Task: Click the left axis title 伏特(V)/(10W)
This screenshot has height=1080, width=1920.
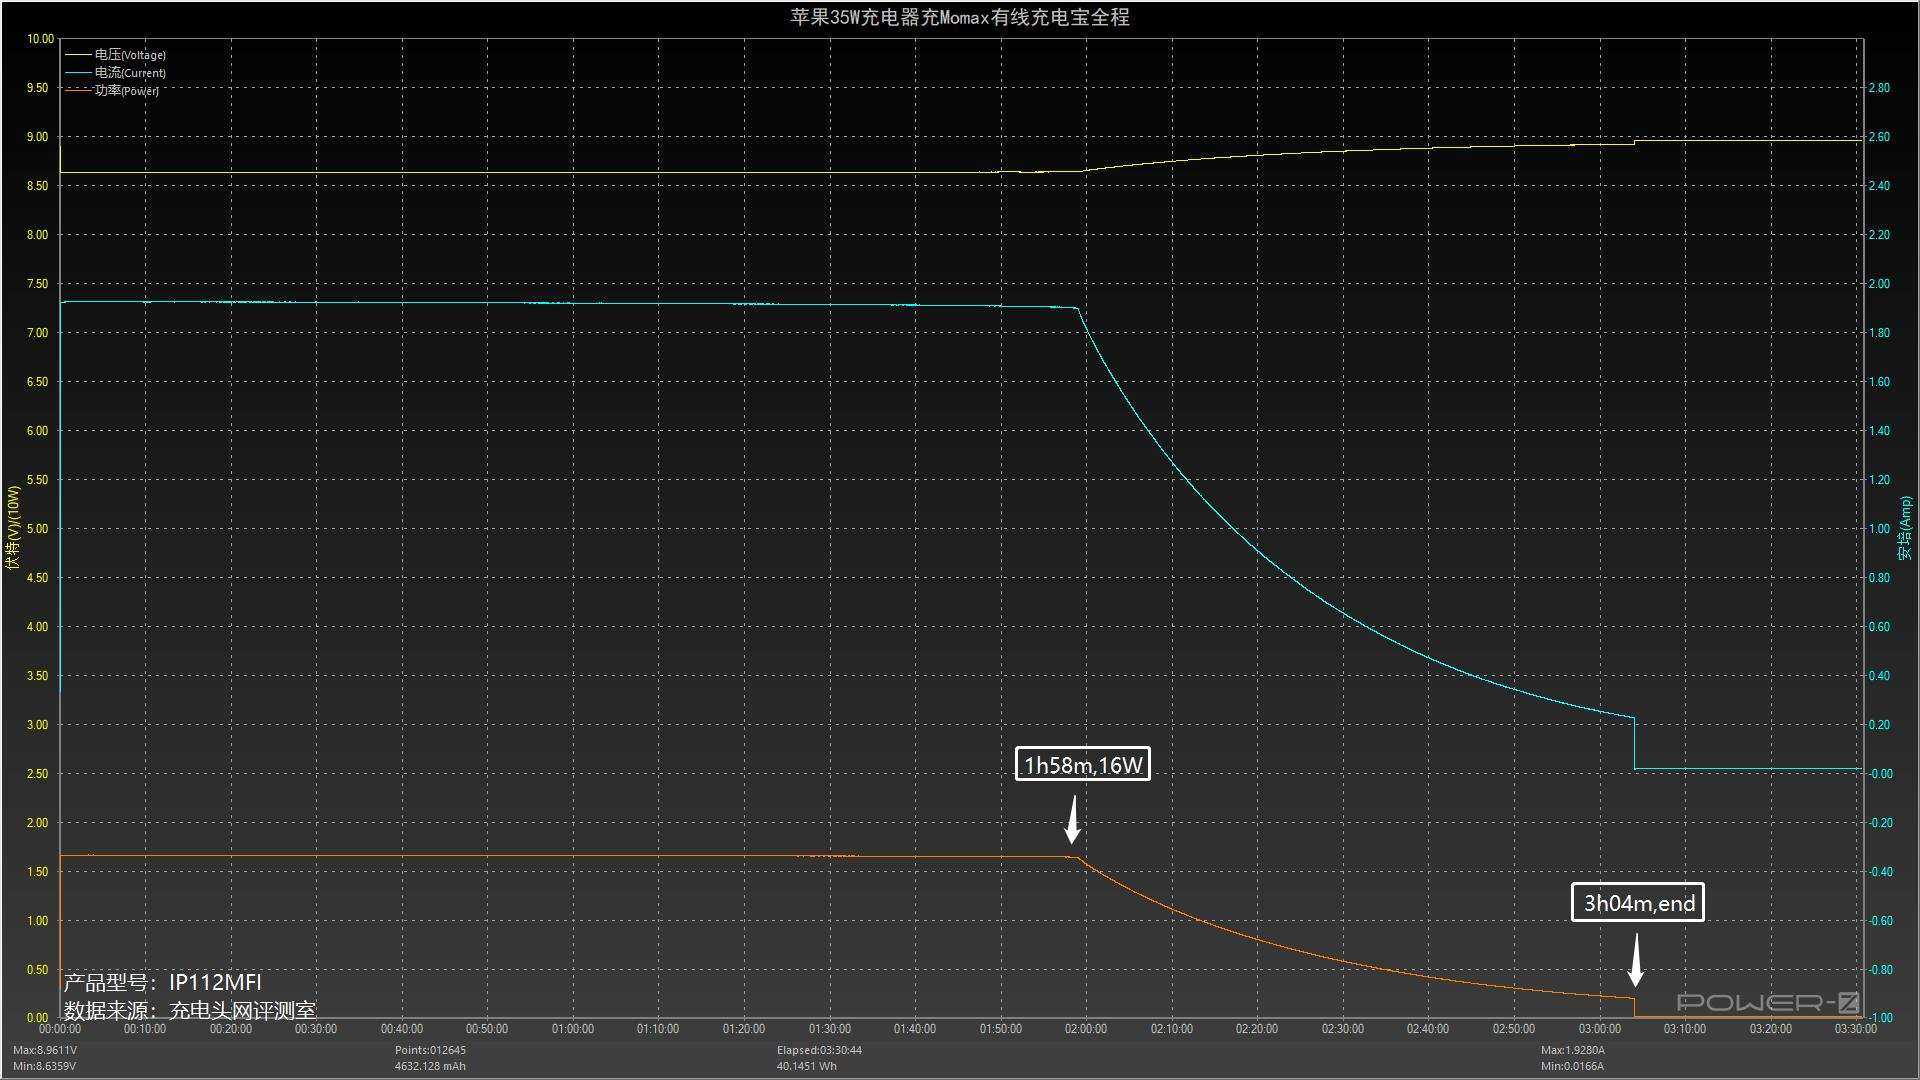Action: tap(13, 528)
